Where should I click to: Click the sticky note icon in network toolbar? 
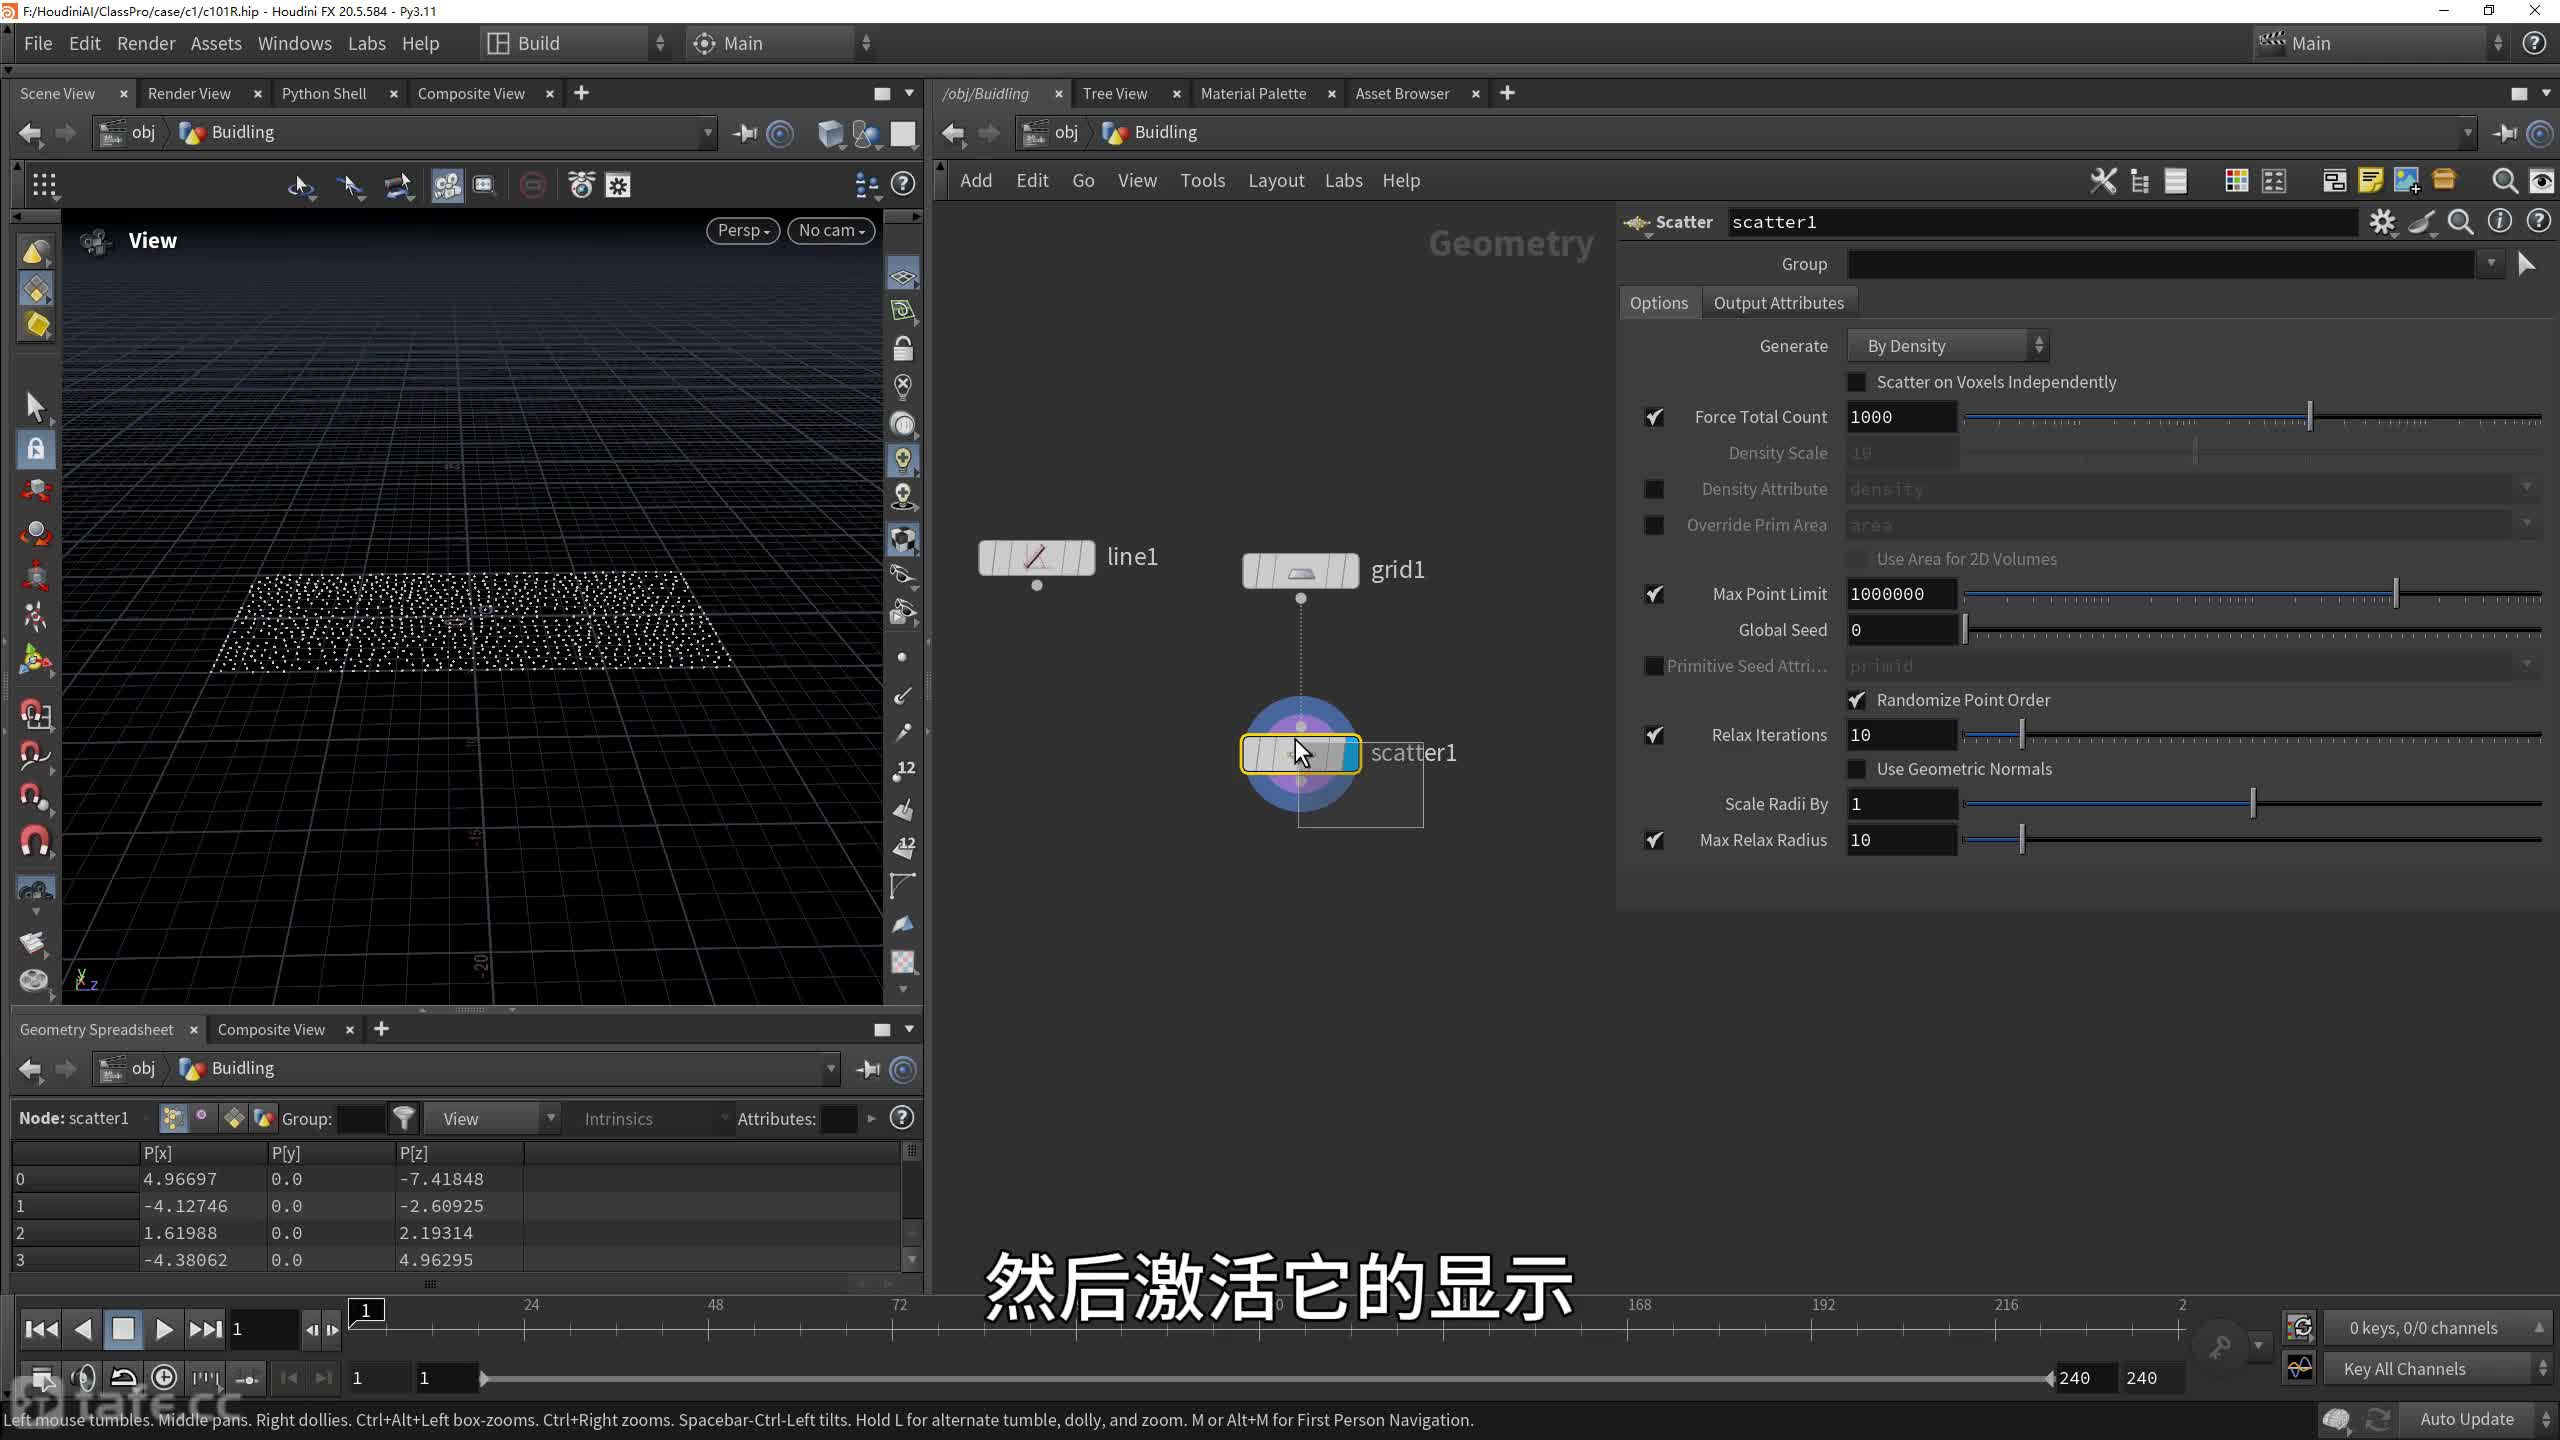point(2370,181)
